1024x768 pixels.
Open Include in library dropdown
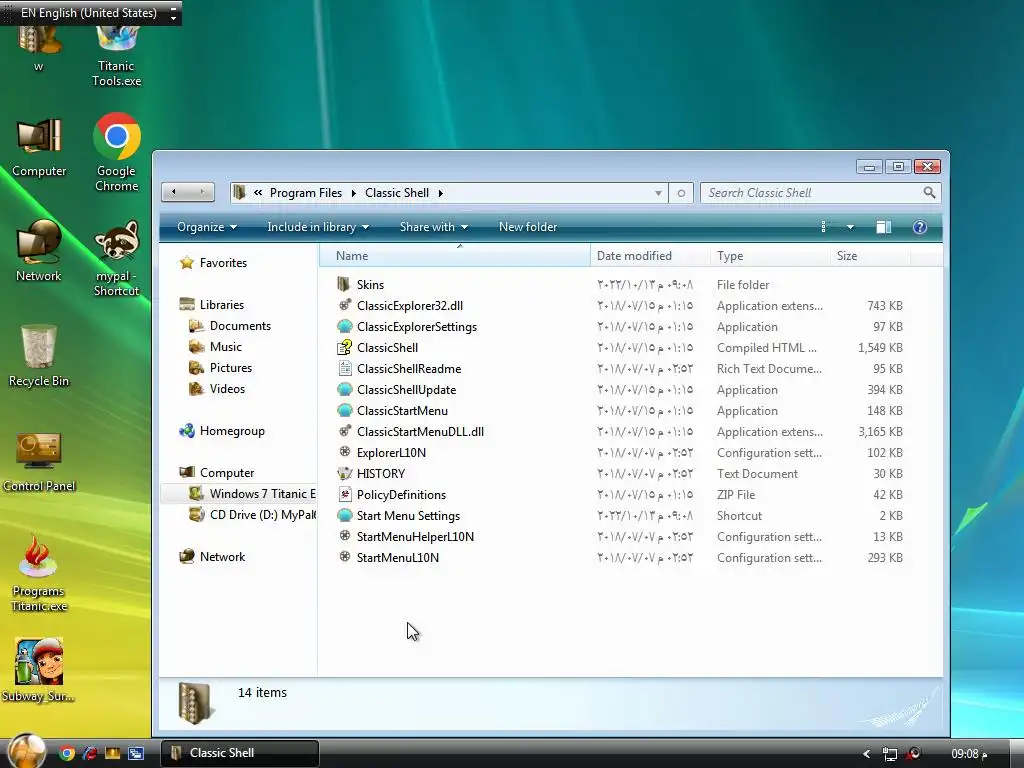coord(318,227)
